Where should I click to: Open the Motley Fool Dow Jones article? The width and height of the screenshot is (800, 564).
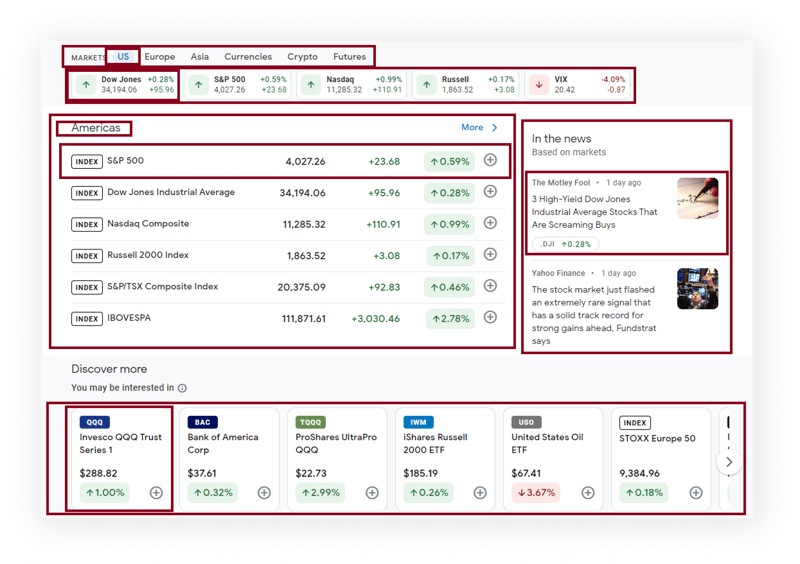pyautogui.click(x=594, y=212)
